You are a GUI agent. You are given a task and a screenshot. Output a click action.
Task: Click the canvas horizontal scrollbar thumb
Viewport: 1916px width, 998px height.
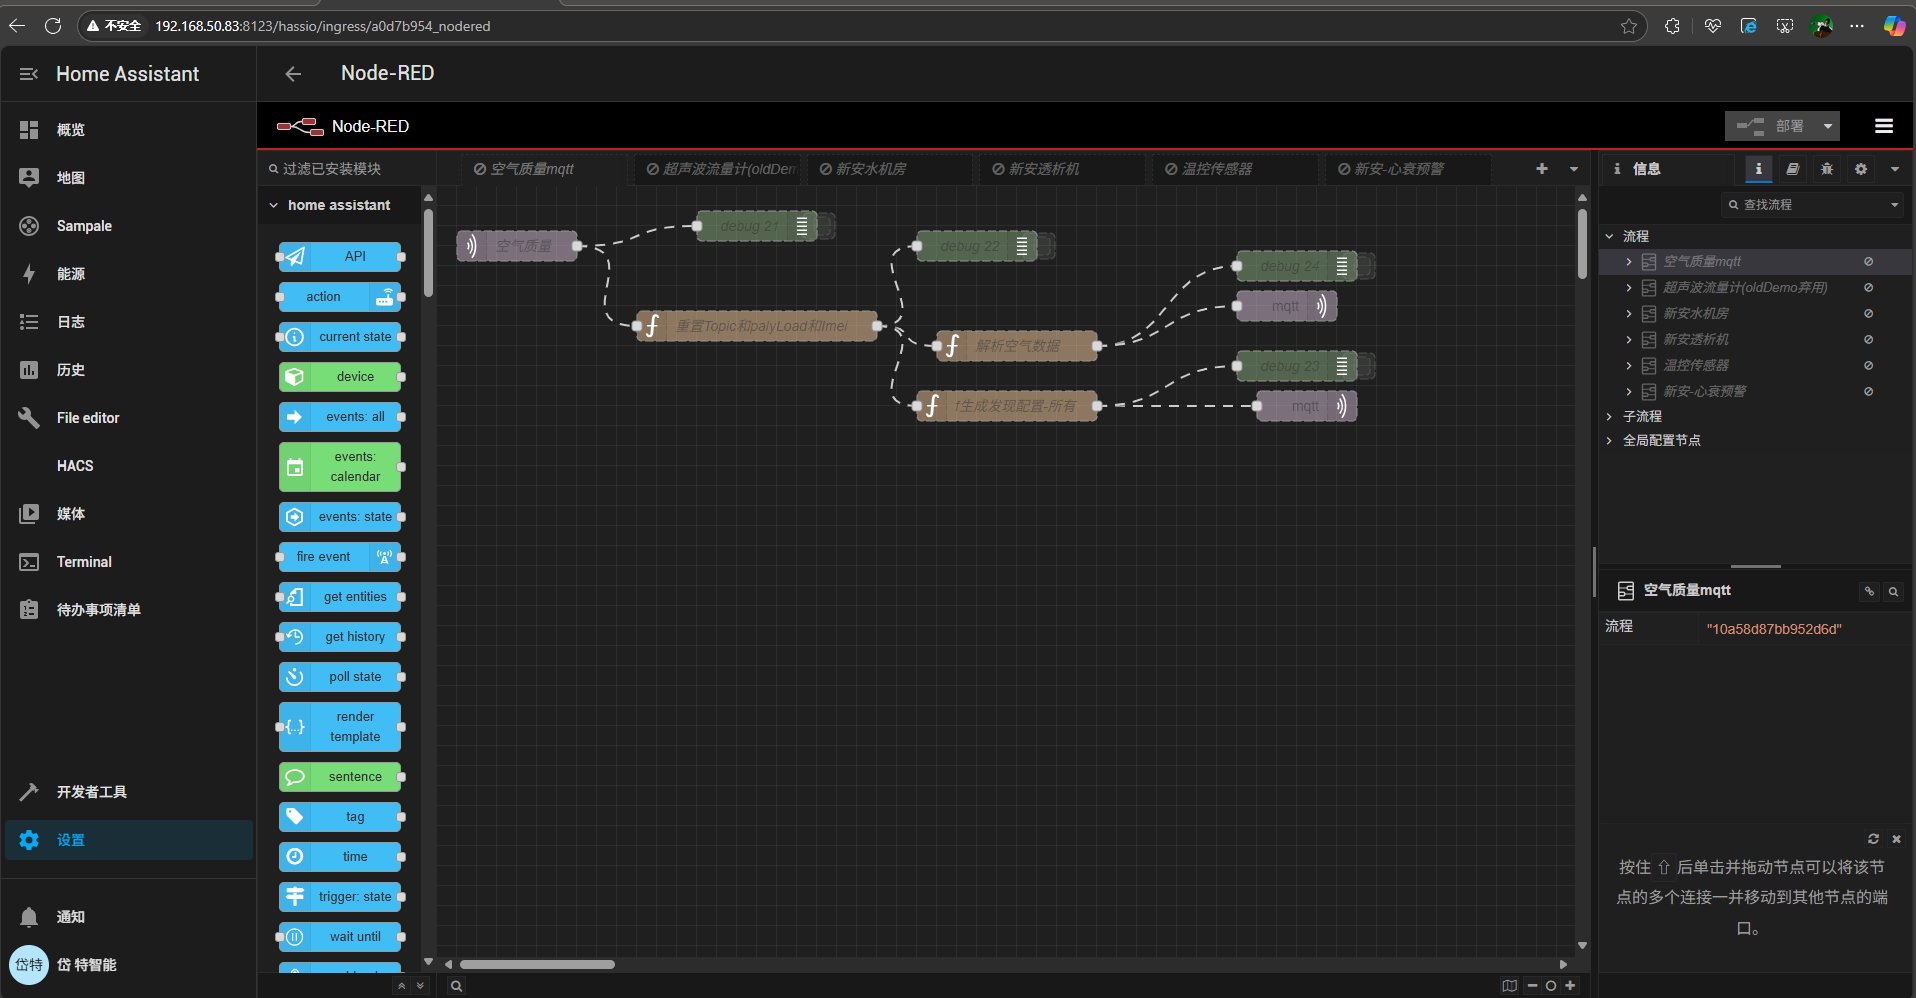[537, 965]
